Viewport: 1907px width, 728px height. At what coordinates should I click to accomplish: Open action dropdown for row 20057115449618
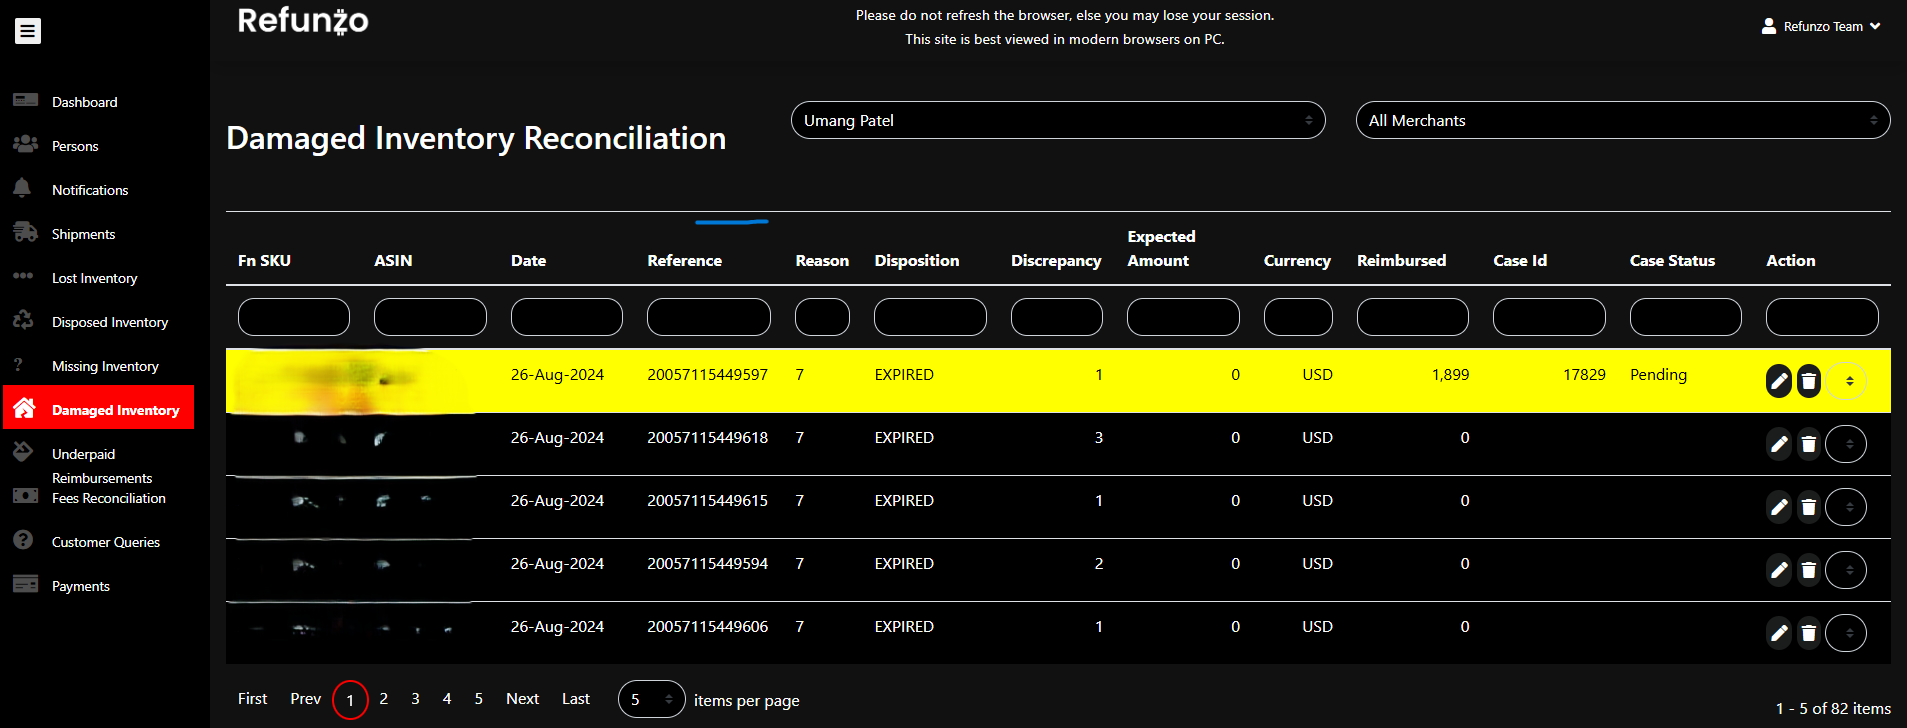[x=1846, y=444]
